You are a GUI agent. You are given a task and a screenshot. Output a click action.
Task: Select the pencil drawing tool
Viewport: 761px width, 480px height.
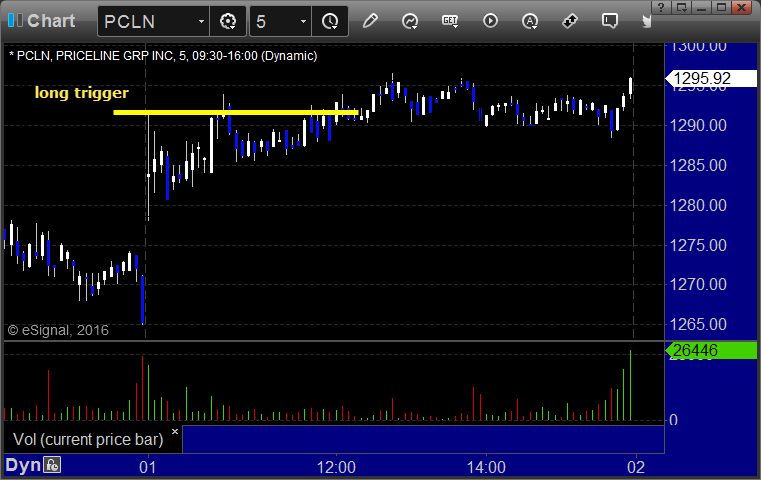[370, 21]
